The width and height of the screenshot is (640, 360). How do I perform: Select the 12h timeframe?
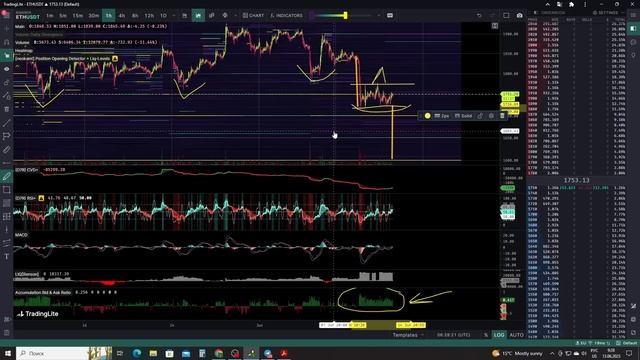(149, 16)
